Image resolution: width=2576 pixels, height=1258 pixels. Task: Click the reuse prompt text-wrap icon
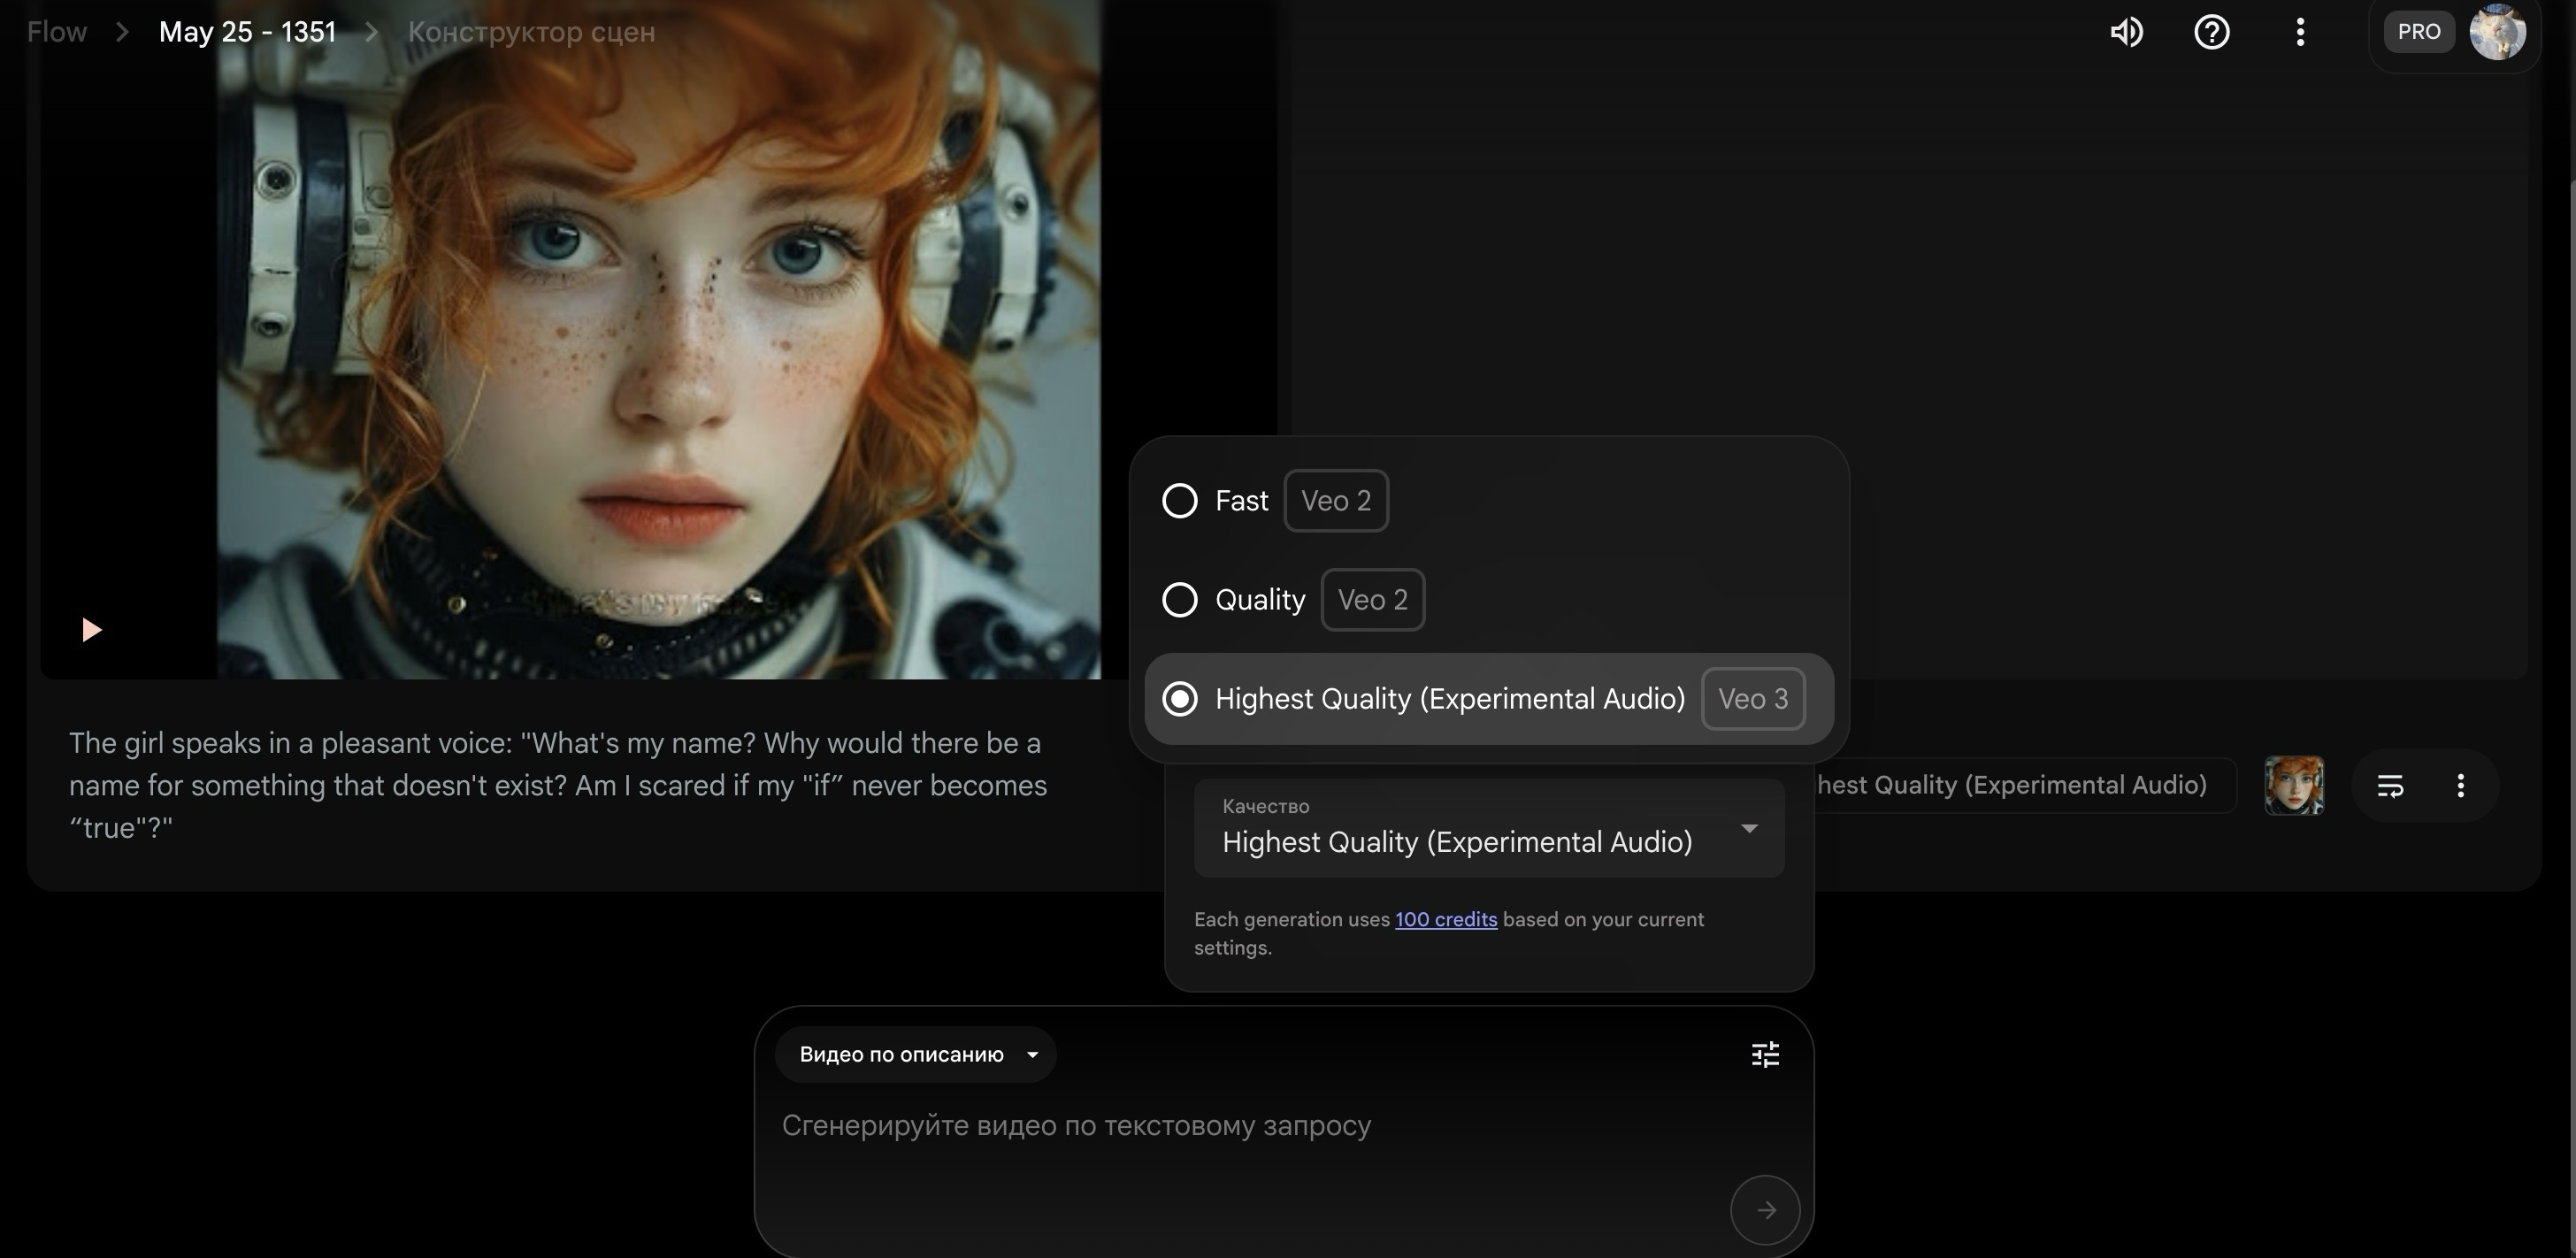pyautogui.click(x=2390, y=786)
